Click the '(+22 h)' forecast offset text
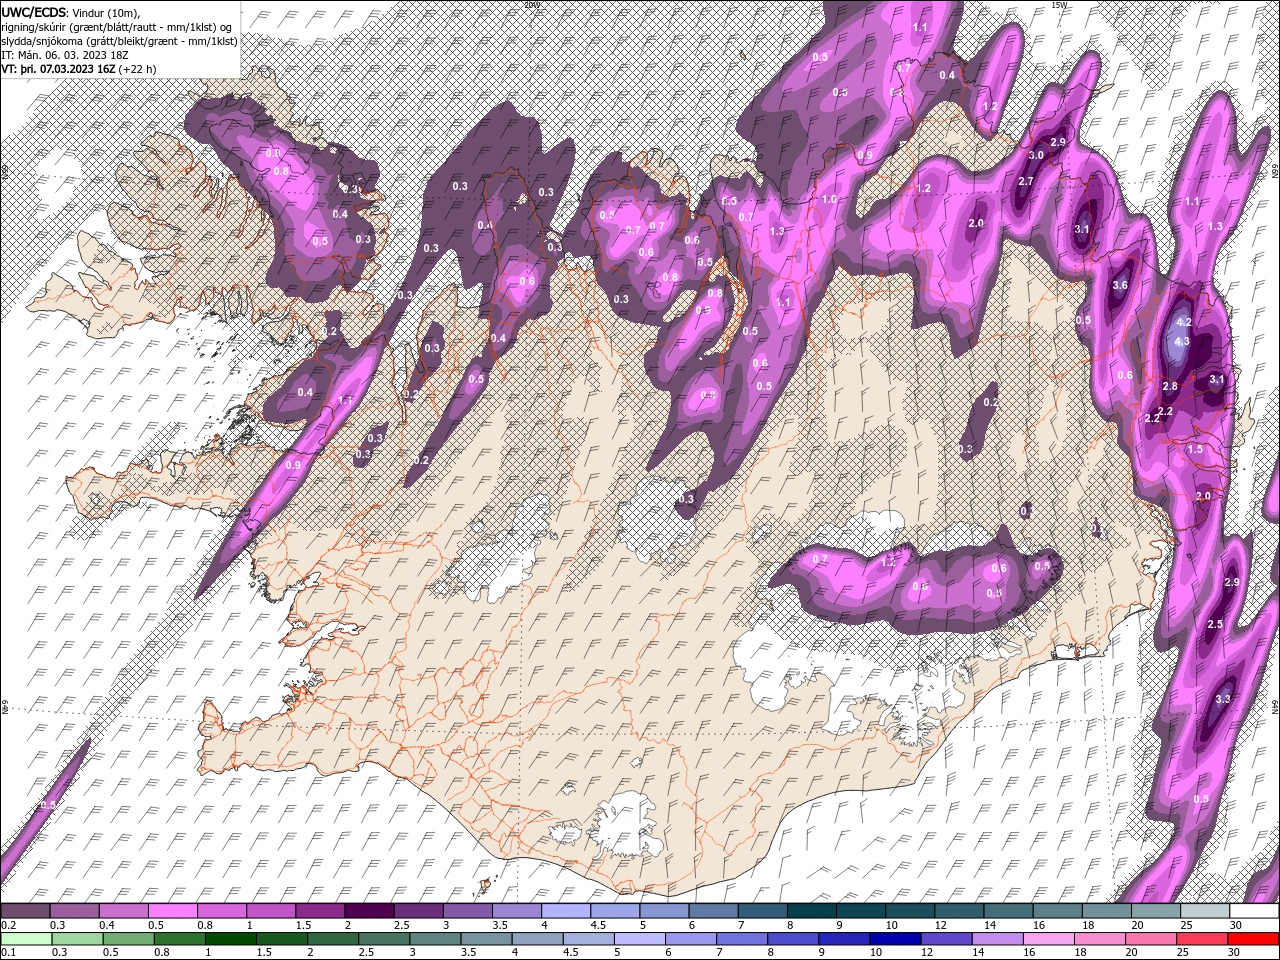 [x=137, y=69]
